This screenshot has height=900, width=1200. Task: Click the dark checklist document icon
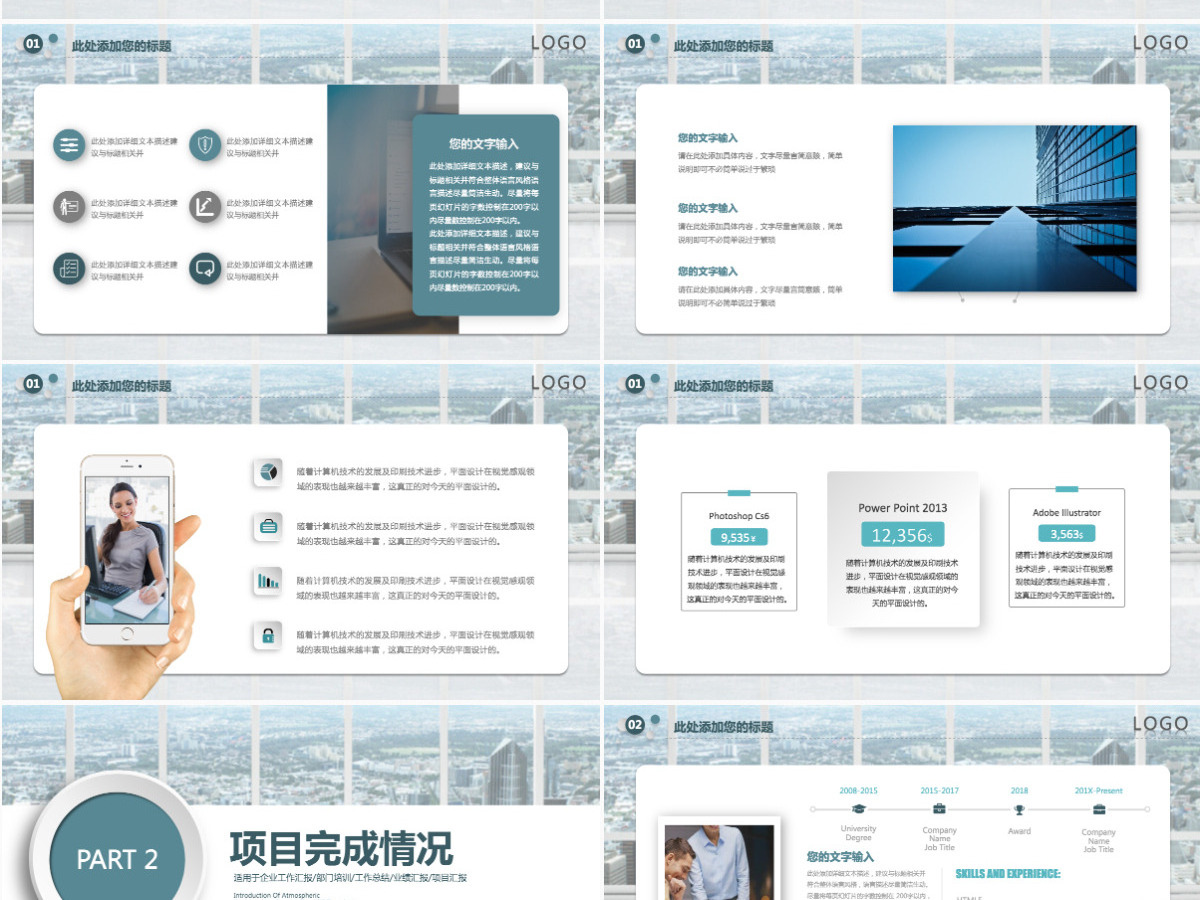[x=69, y=268]
